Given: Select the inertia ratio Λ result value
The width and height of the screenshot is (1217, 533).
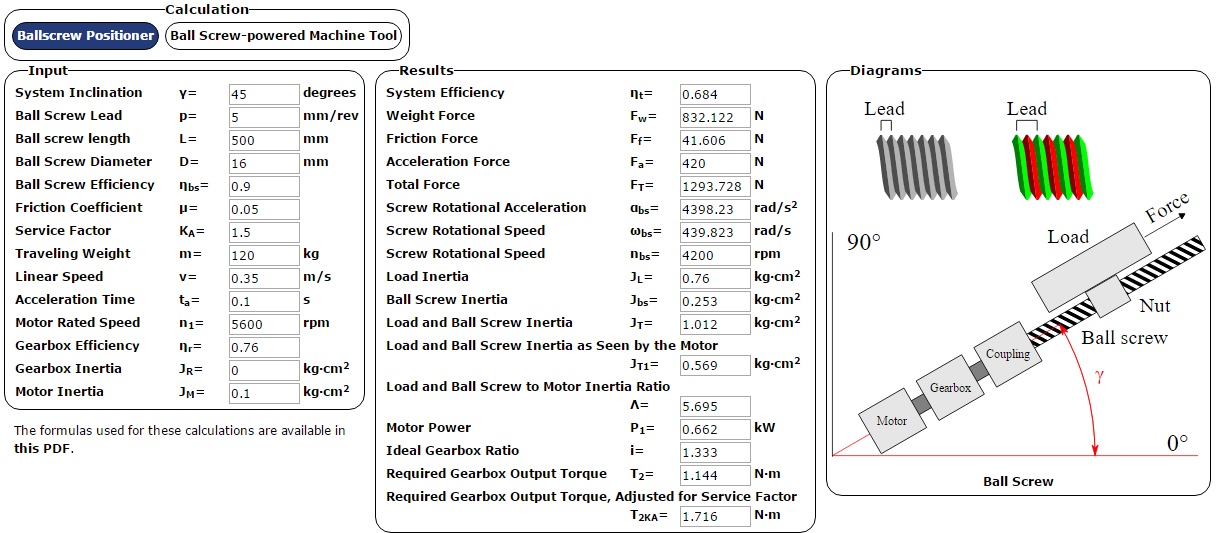Looking at the screenshot, I should click(x=715, y=406).
